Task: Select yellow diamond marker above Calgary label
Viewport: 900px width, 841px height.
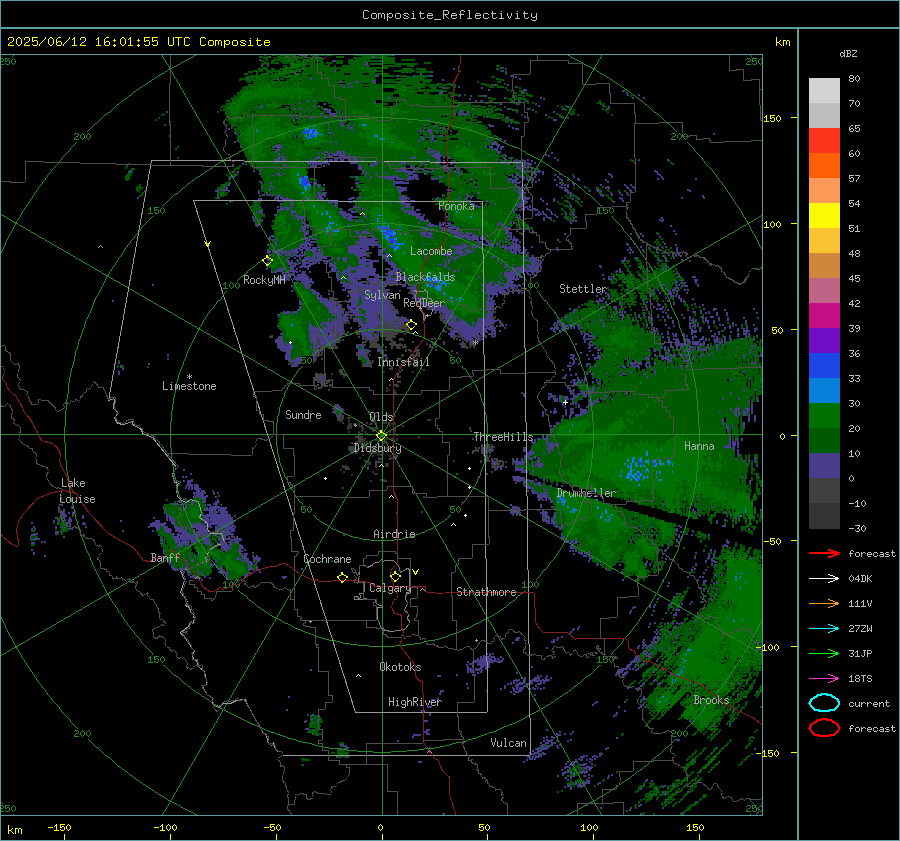Action: tap(395, 576)
